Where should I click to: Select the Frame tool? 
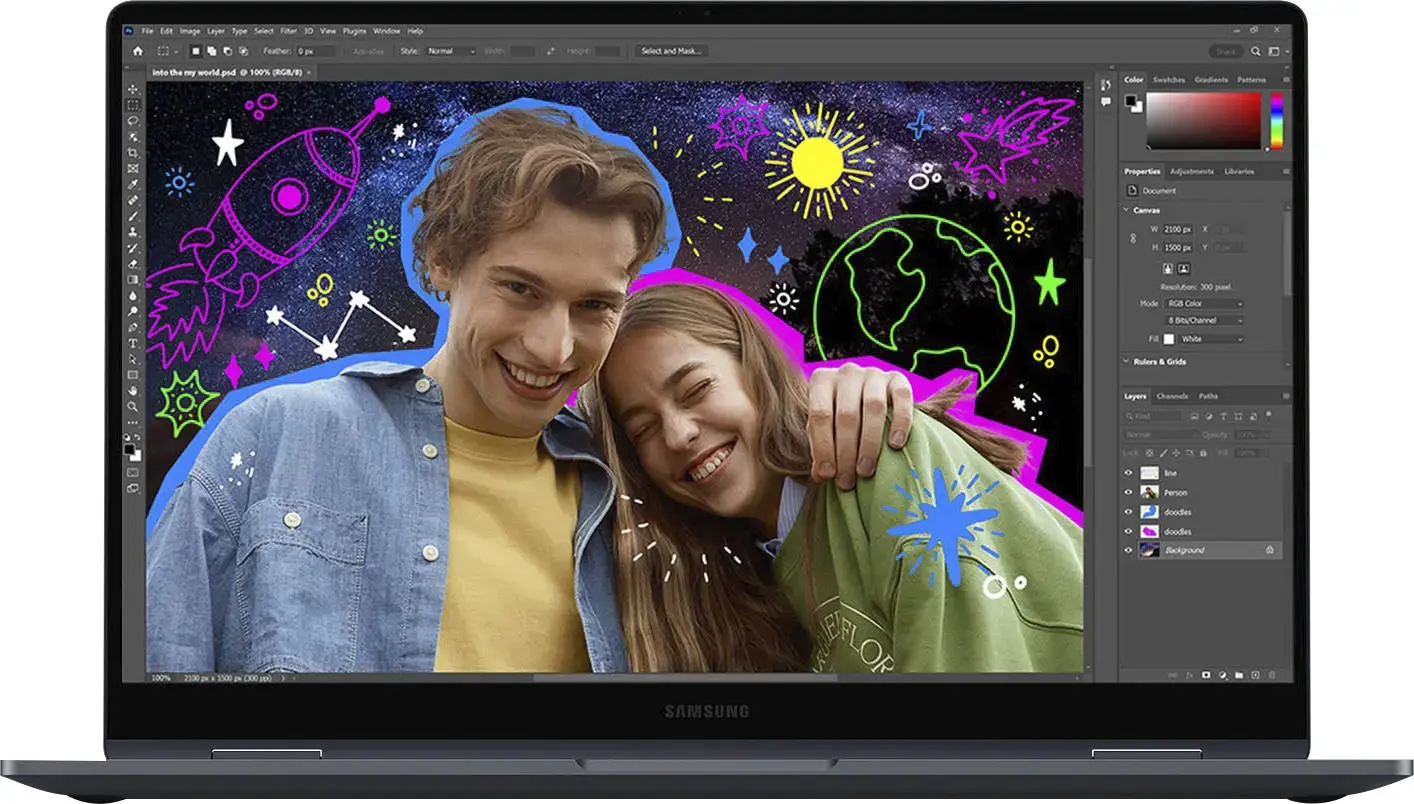tap(134, 168)
